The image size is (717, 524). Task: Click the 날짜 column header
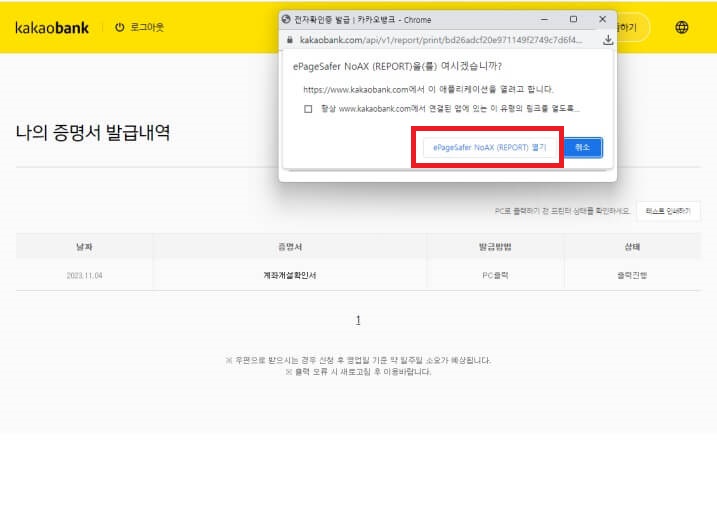tap(84, 247)
